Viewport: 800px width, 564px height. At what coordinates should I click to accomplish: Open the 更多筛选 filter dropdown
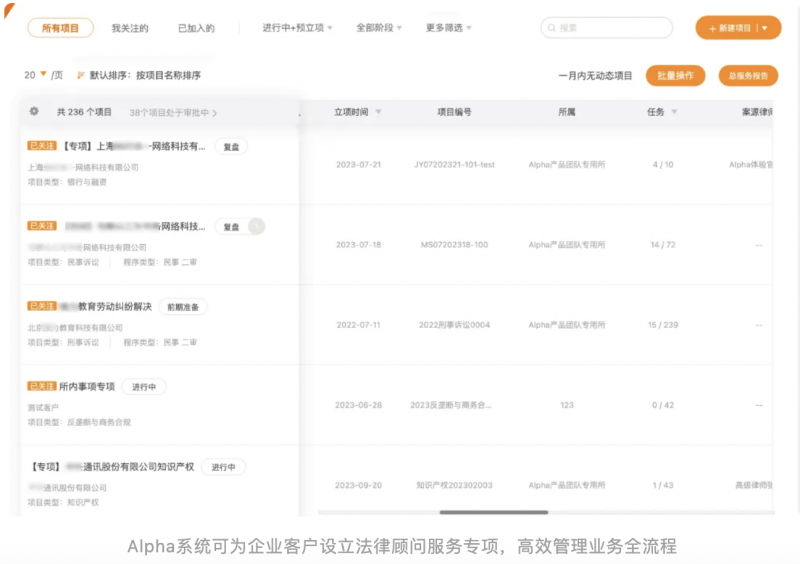point(448,28)
